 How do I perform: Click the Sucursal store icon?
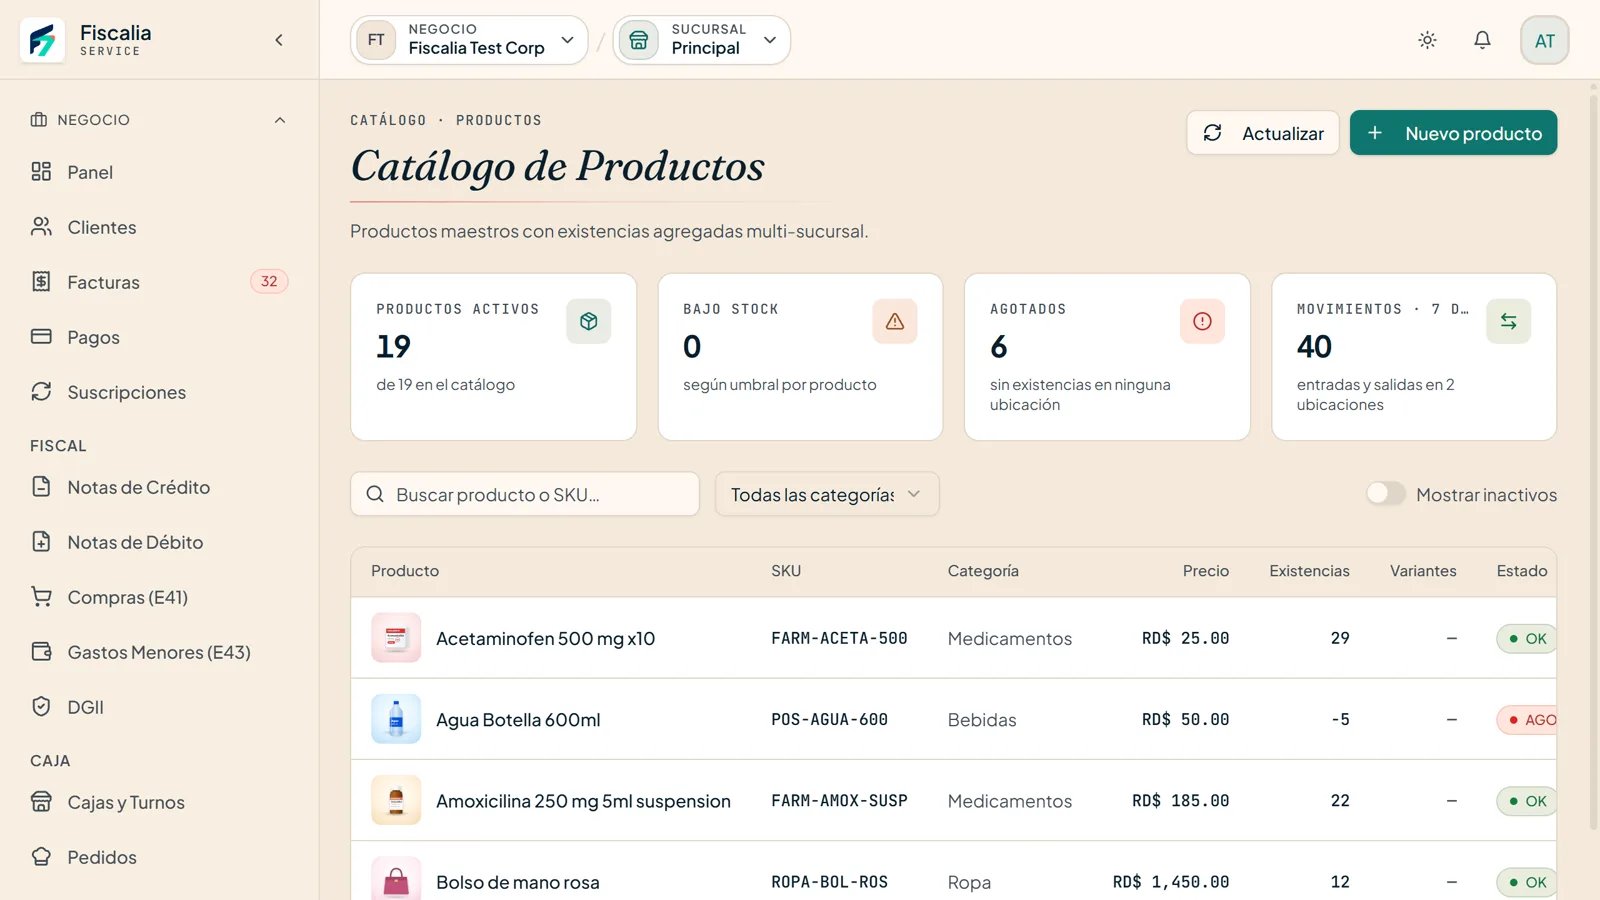pyautogui.click(x=639, y=40)
